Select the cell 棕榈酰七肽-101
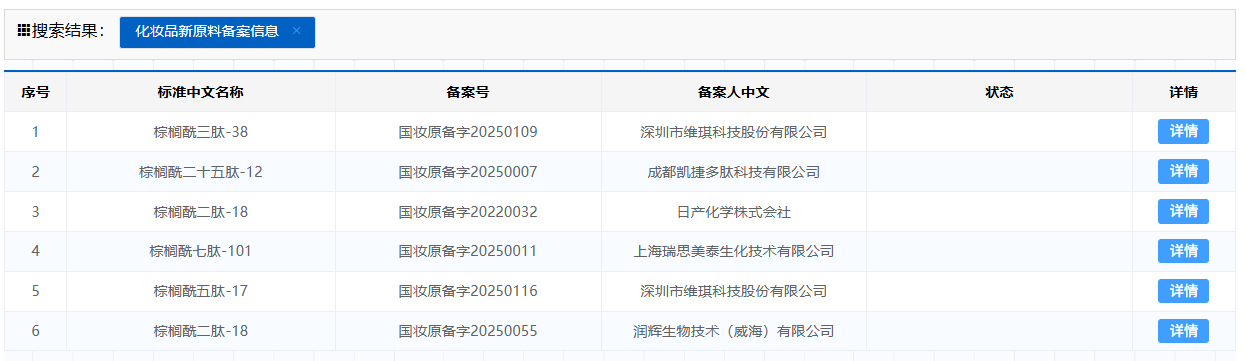The image size is (1245, 361). point(200,251)
